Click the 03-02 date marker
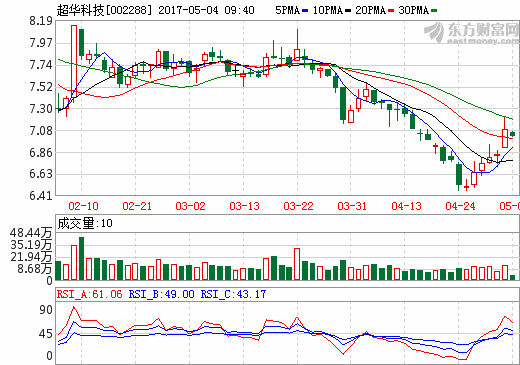The width and height of the screenshot is (520, 365). coord(191,206)
